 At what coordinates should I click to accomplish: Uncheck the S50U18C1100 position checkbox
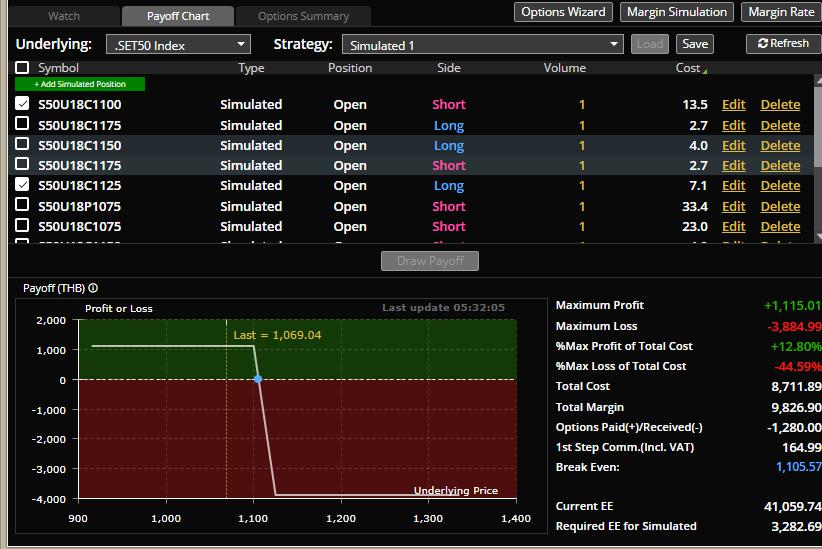[22, 104]
